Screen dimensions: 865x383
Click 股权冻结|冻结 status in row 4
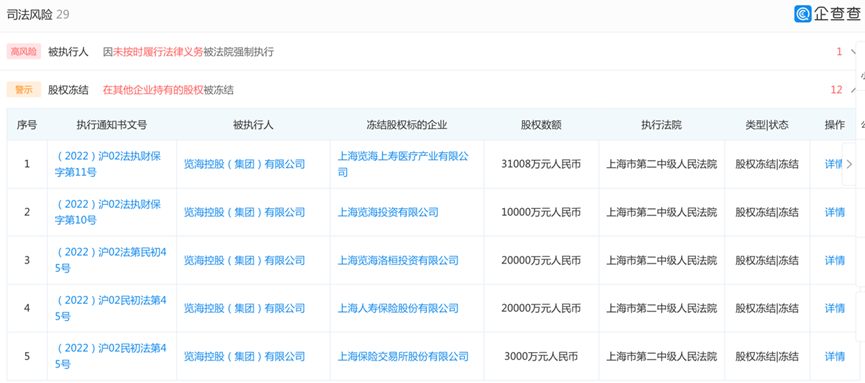pos(767,308)
